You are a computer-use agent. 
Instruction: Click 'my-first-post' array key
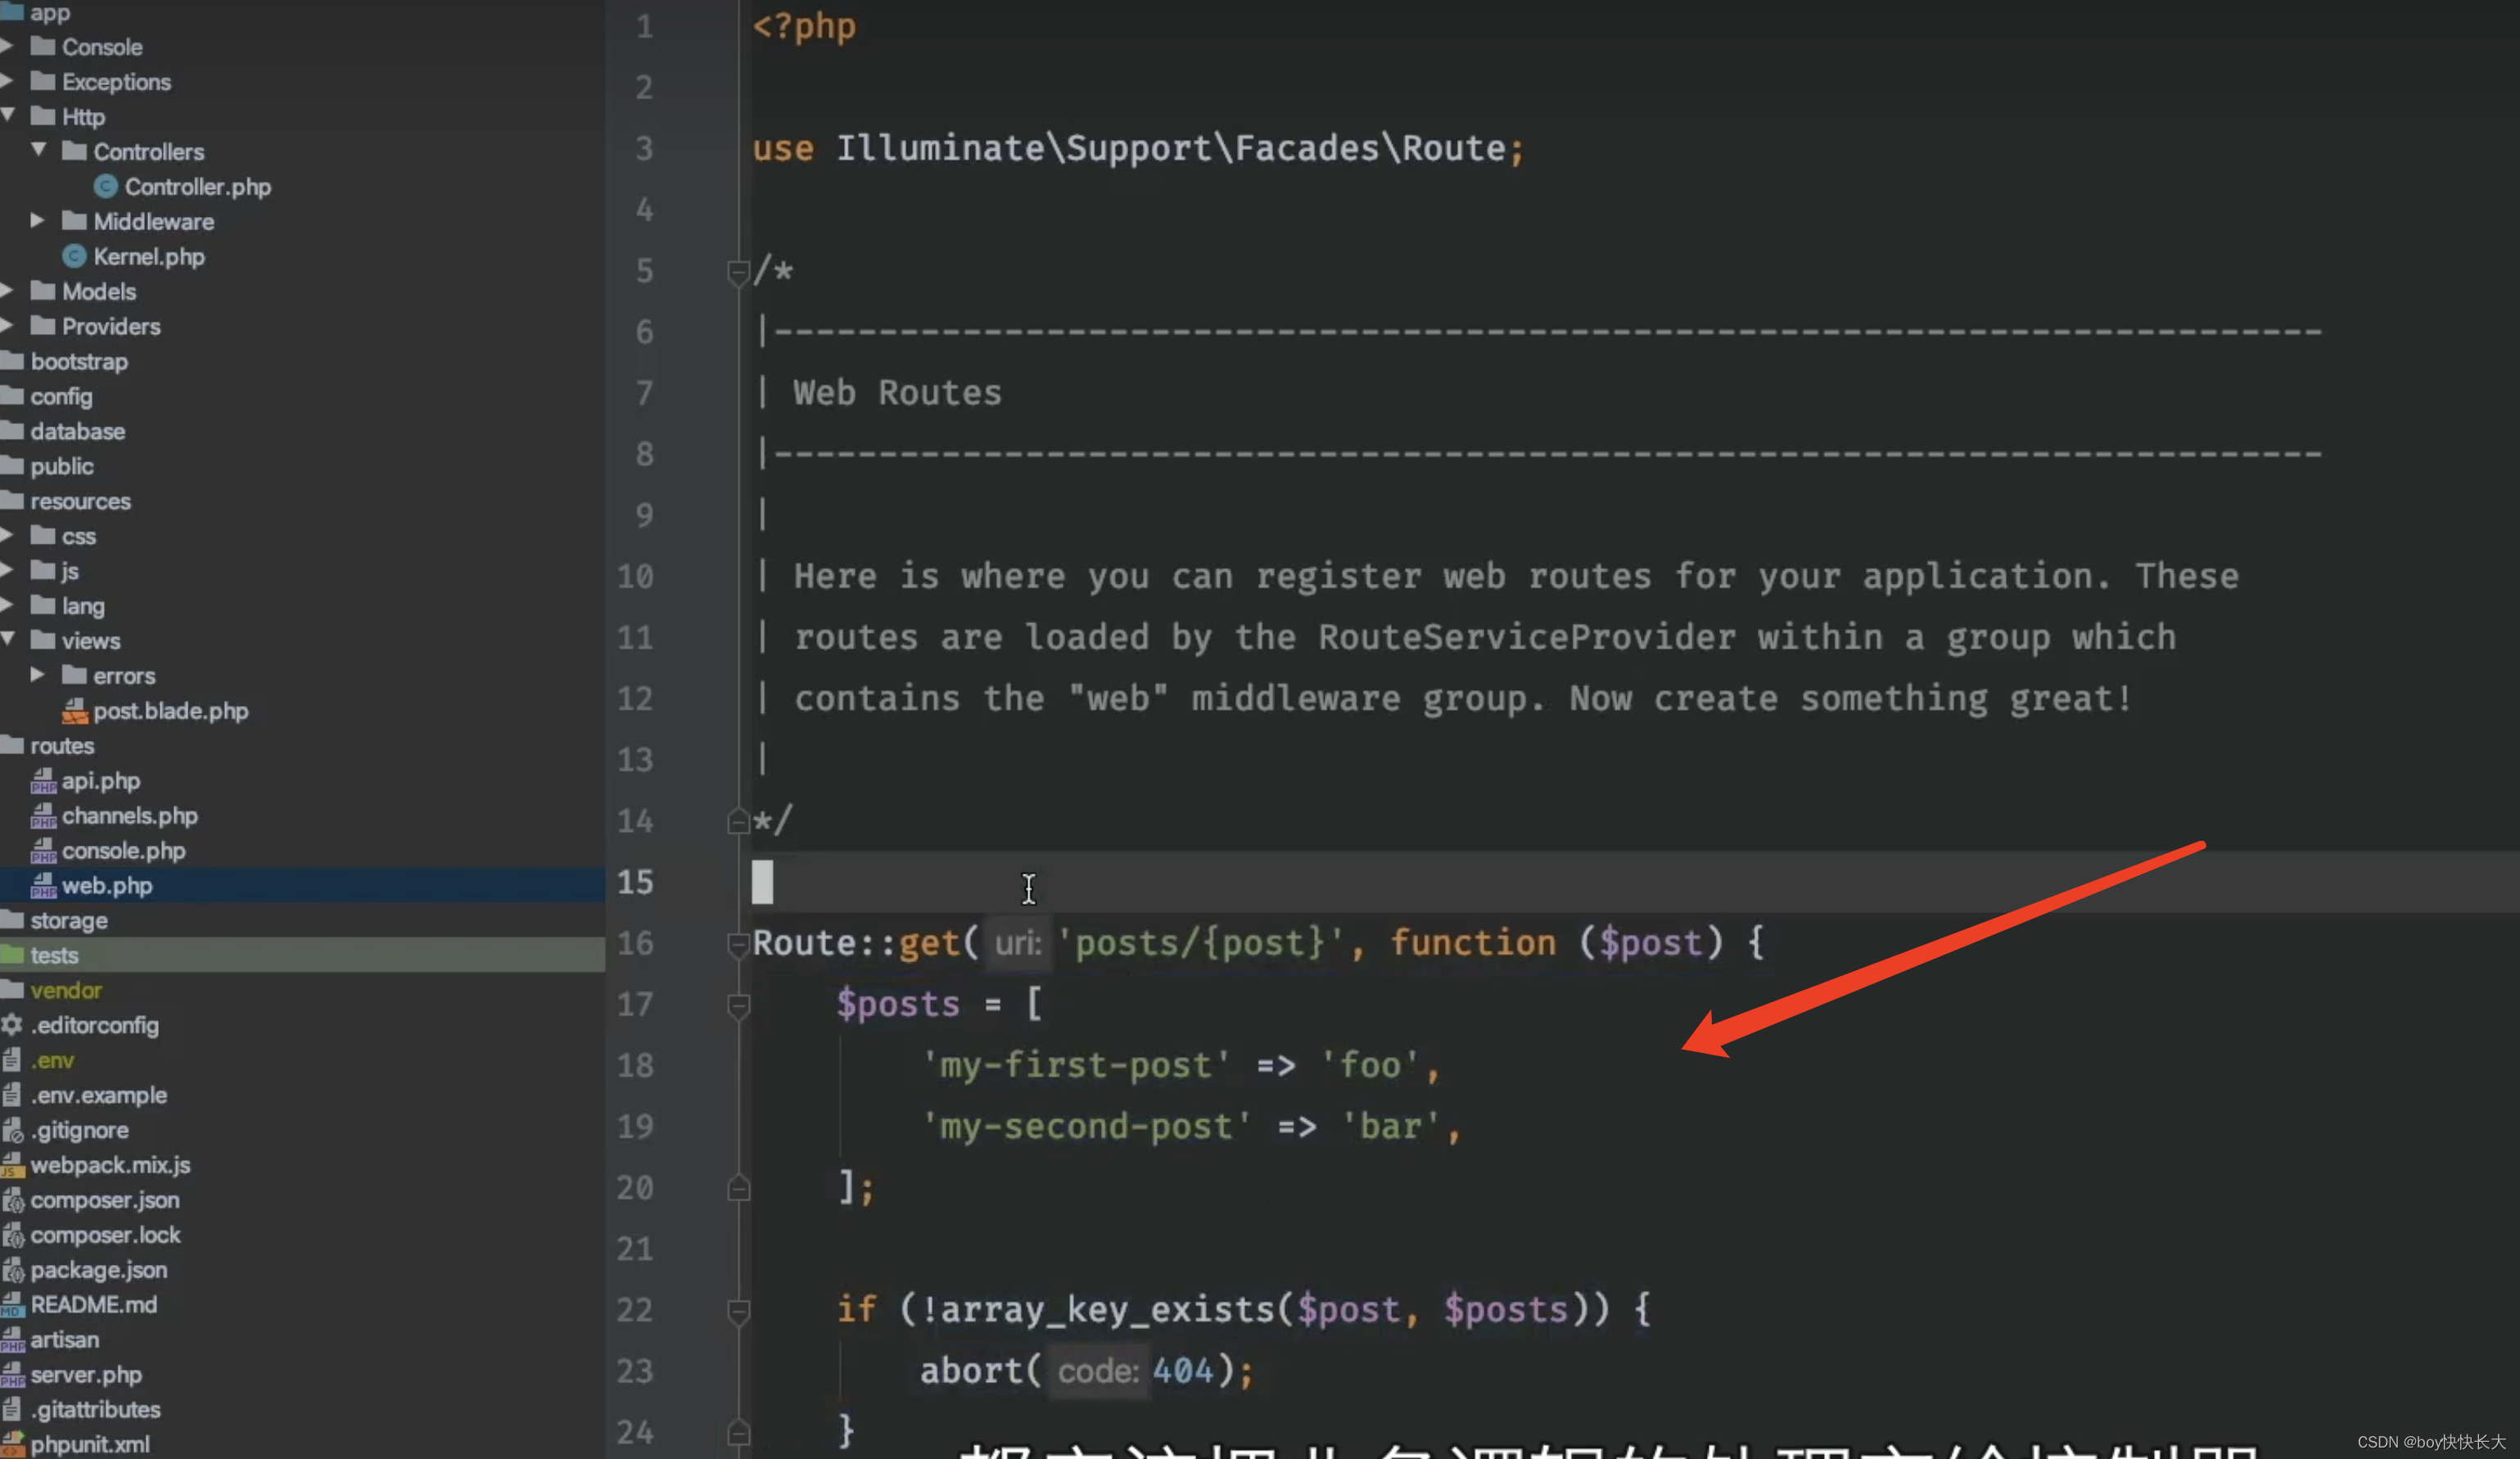click(x=1075, y=1065)
